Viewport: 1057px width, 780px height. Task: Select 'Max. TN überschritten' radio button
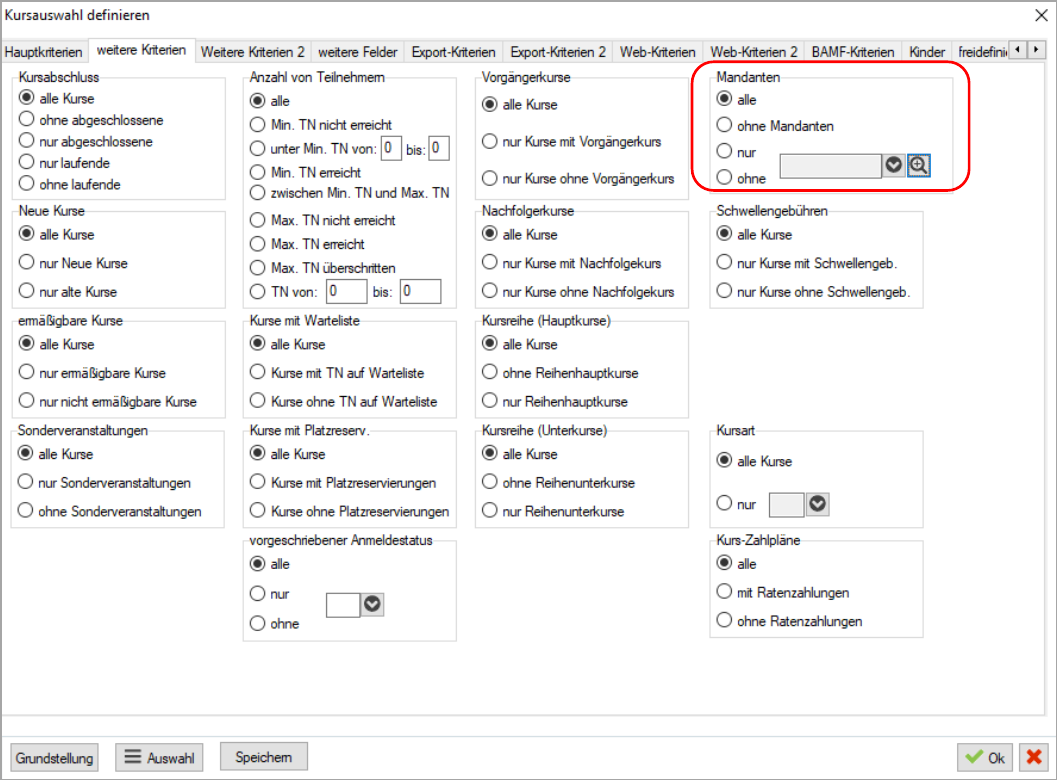(x=323, y=268)
